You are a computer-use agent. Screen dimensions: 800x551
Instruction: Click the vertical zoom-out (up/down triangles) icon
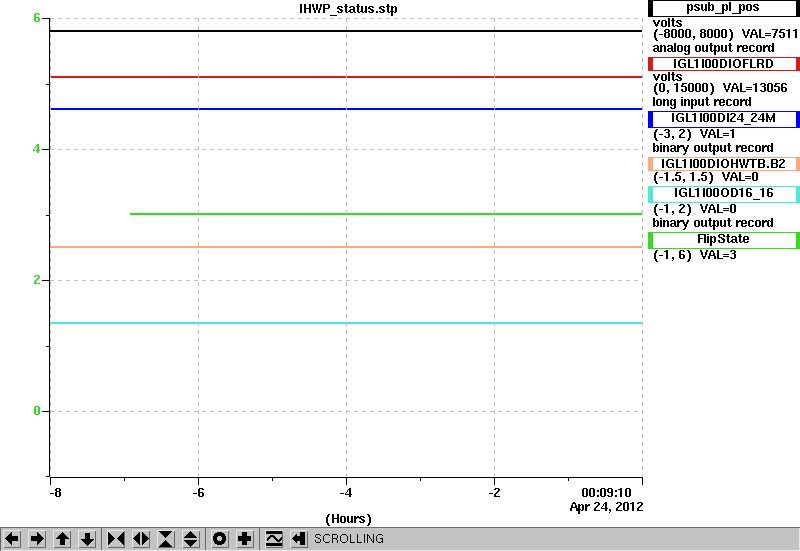click(190, 539)
